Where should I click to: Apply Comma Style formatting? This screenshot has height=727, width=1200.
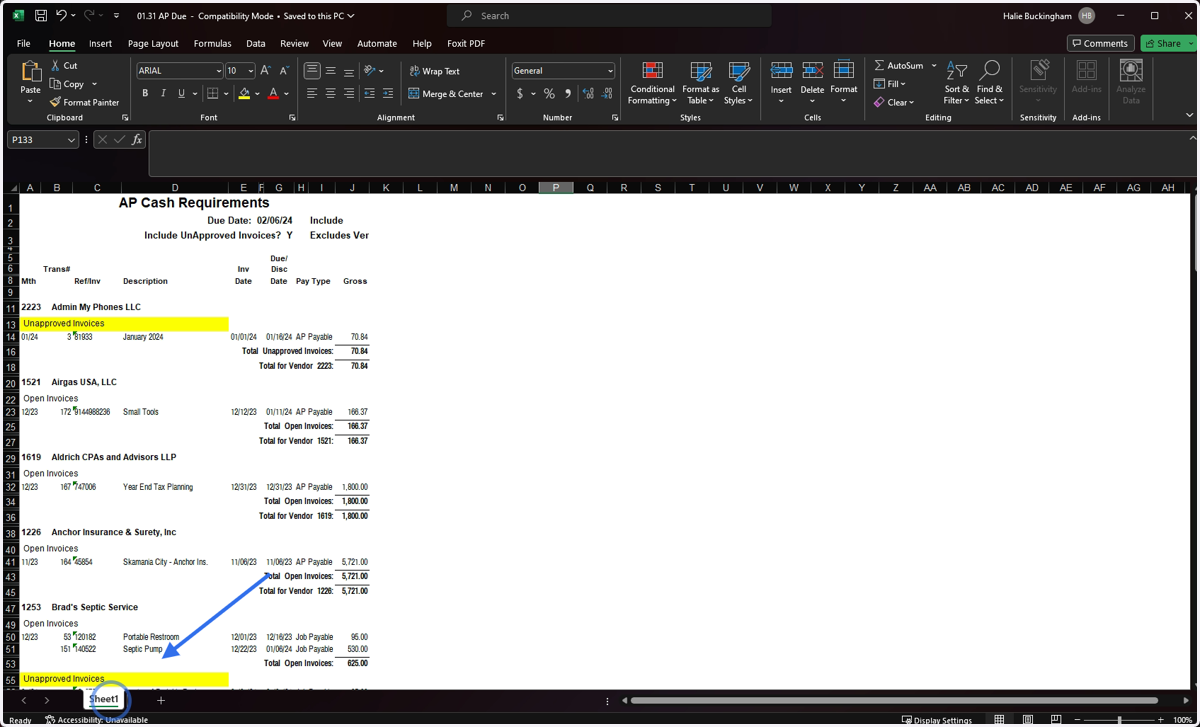567,94
